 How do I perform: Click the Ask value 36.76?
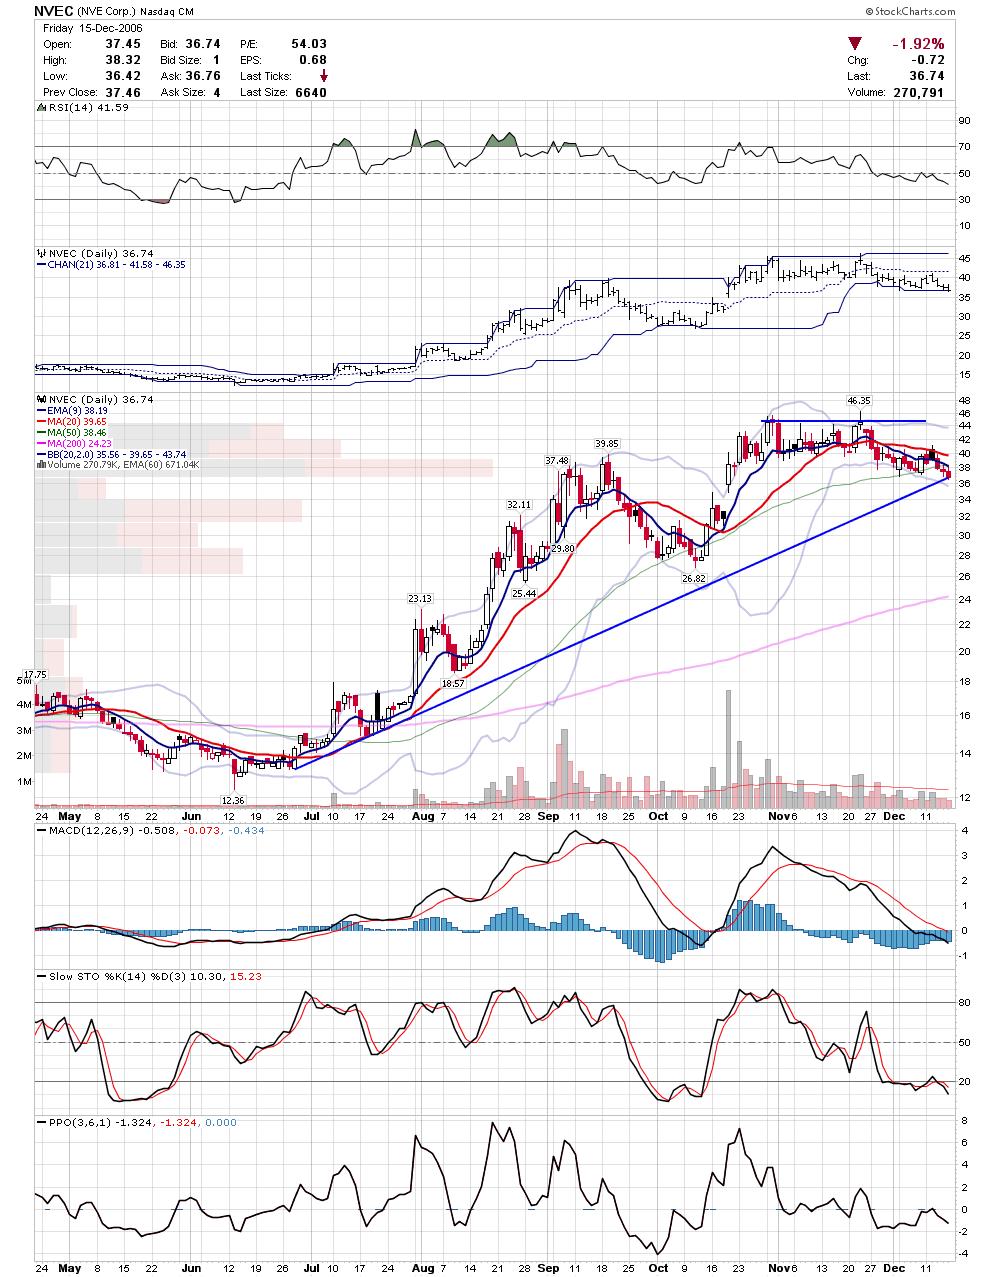click(x=204, y=76)
